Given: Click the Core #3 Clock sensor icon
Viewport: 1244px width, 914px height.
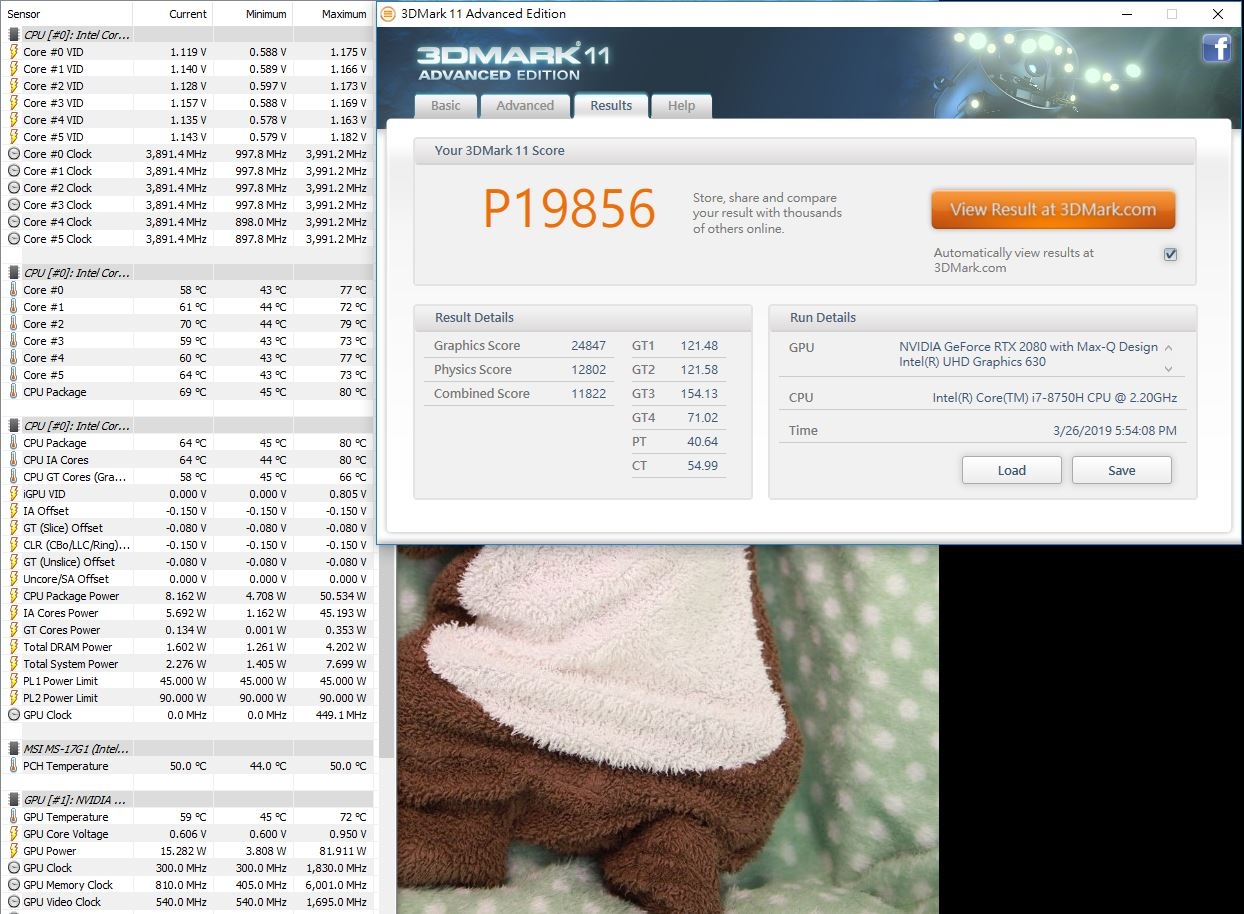Looking at the screenshot, I should [14, 205].
